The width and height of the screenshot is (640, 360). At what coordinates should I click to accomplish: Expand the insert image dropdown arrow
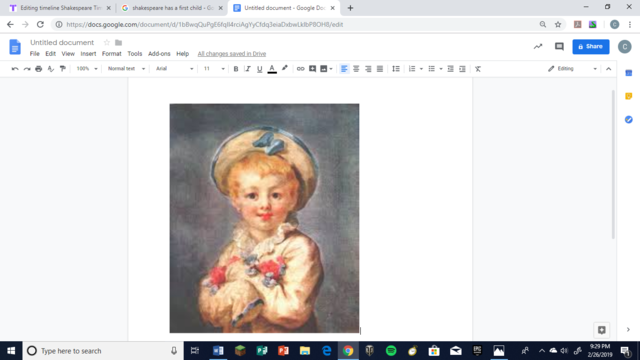pyautogui.click(x=331, y=69)
